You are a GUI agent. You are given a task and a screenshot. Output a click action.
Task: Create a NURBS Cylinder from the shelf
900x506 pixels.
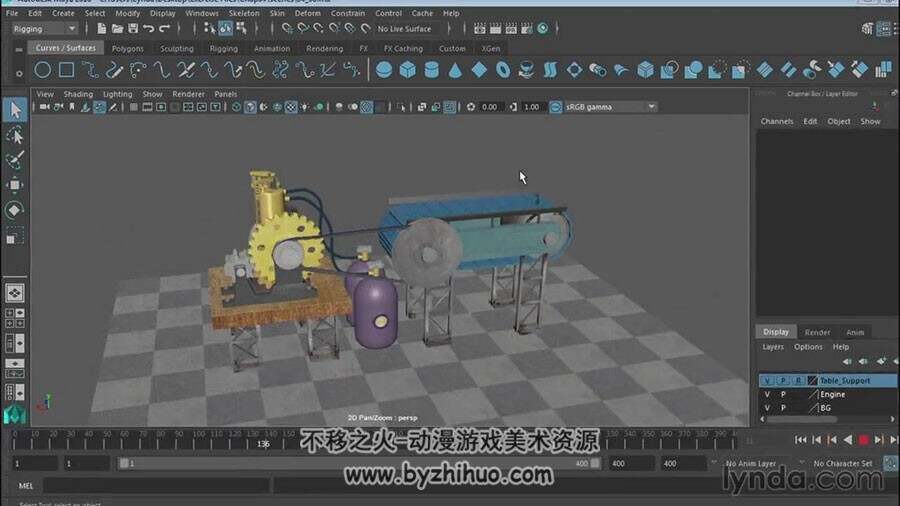(x=432, y=70)
